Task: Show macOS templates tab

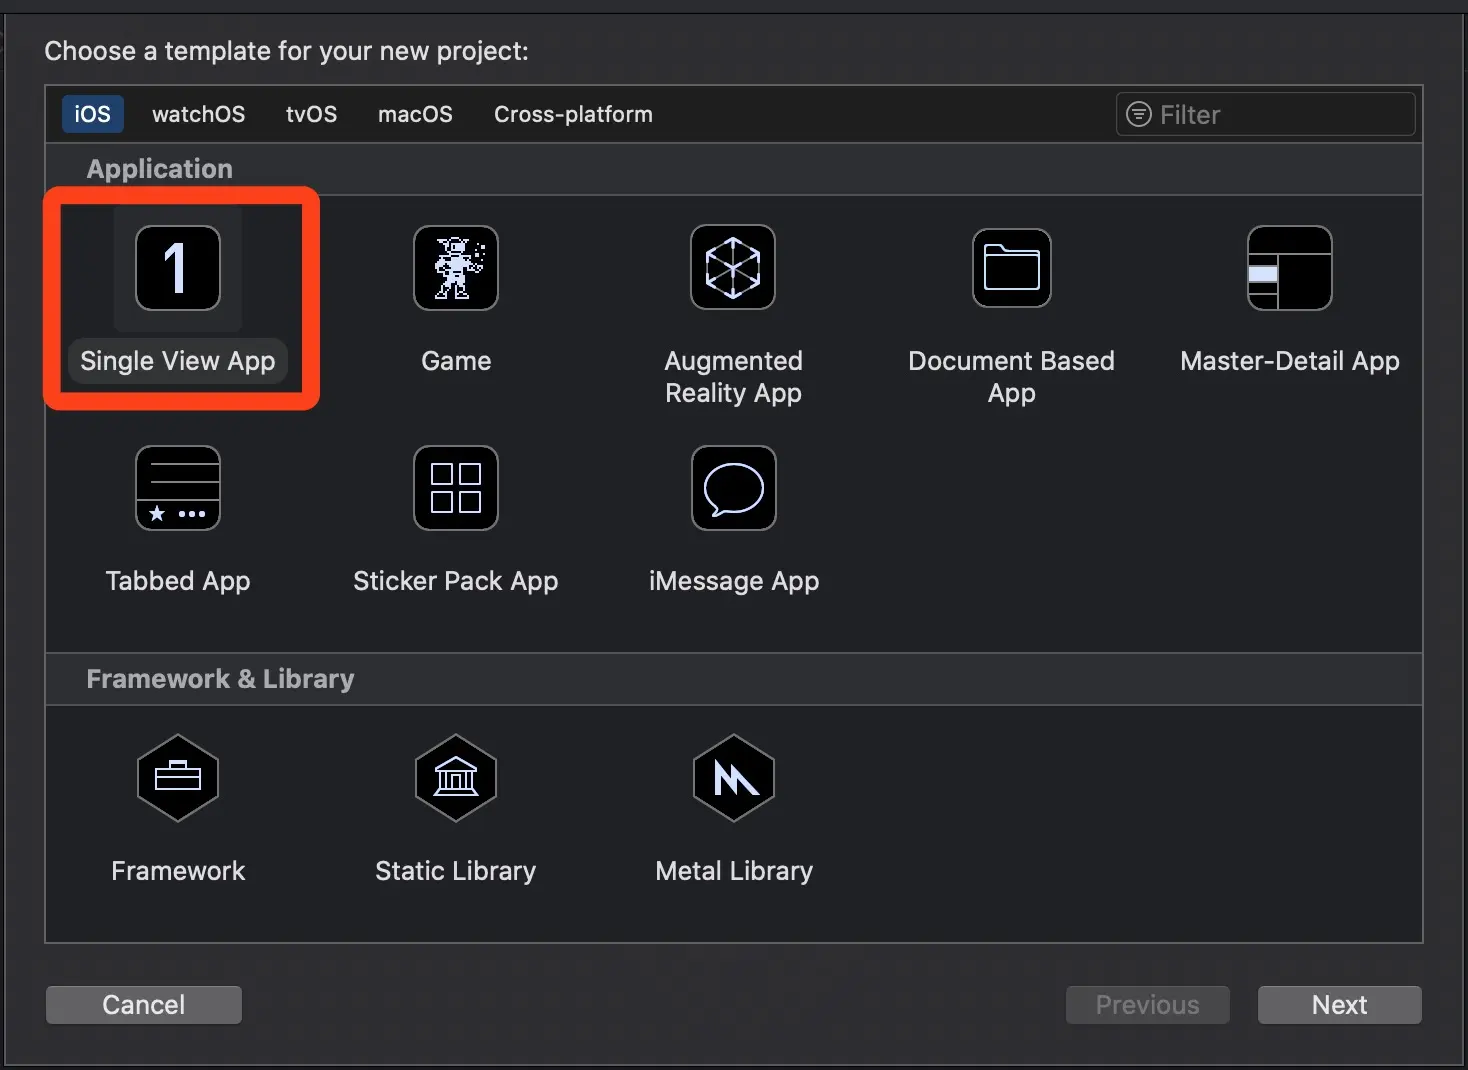Action: [415, 114]
